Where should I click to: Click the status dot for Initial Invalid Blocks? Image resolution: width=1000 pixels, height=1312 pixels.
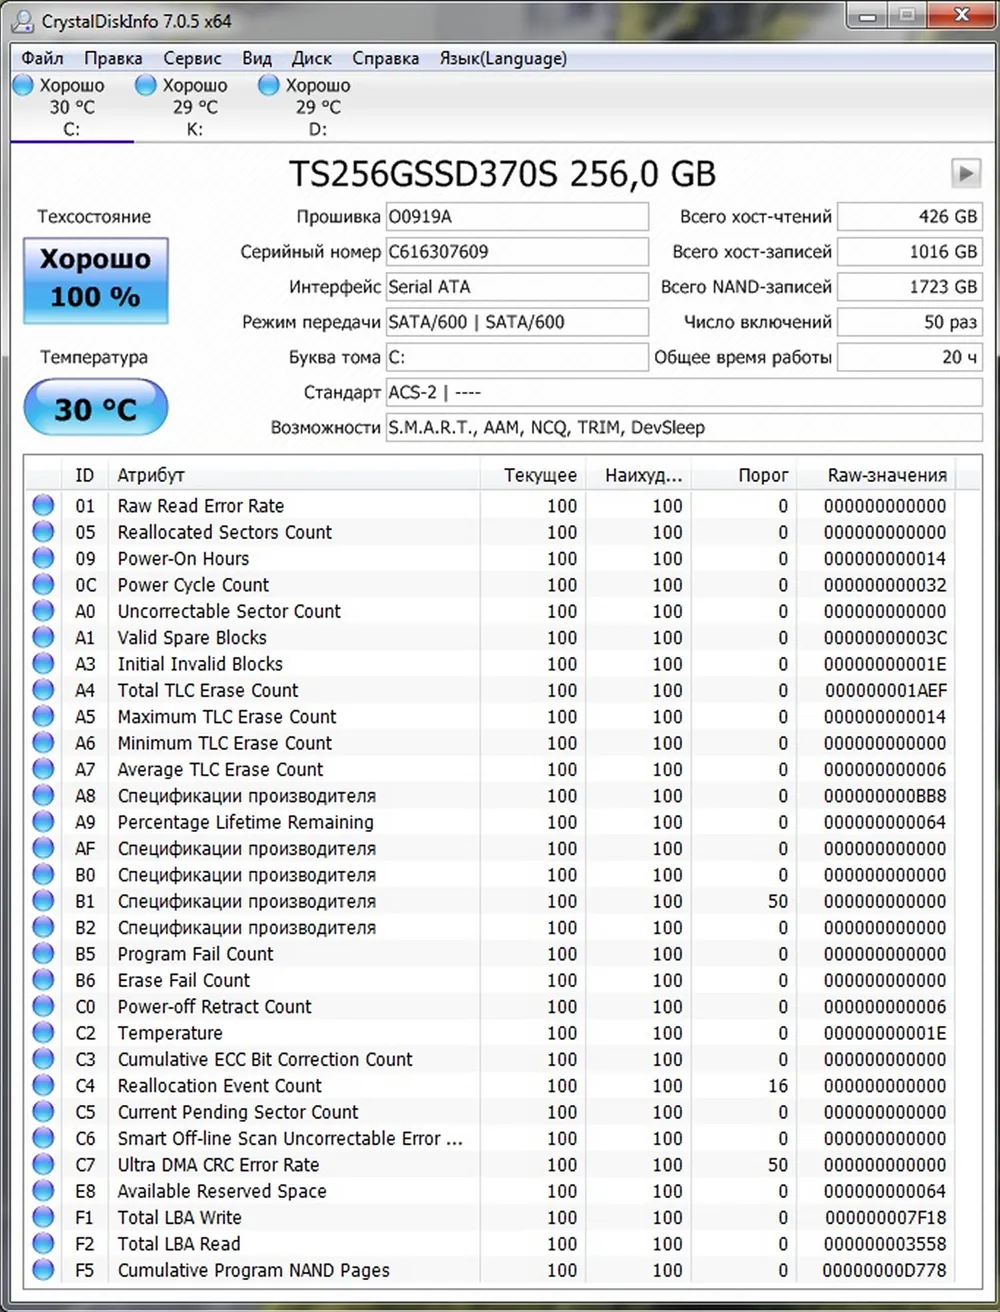tap(43, 663)
